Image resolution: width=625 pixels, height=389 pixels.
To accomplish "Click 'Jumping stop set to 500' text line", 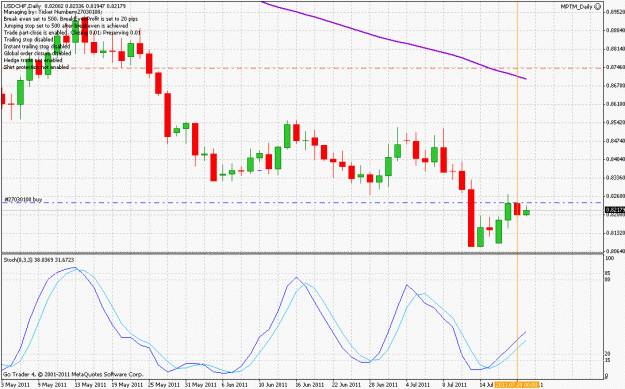I will (66, 26).
